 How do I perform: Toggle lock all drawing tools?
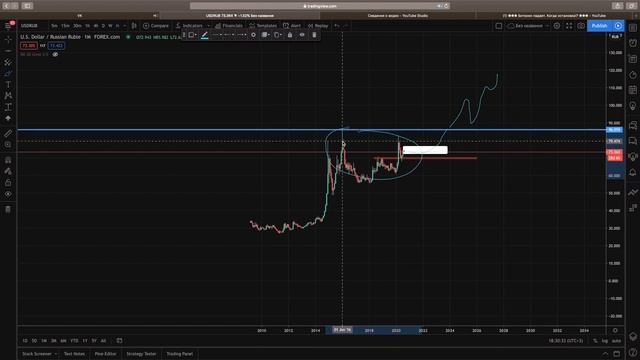pyautogui.click(x=8, y=182)
